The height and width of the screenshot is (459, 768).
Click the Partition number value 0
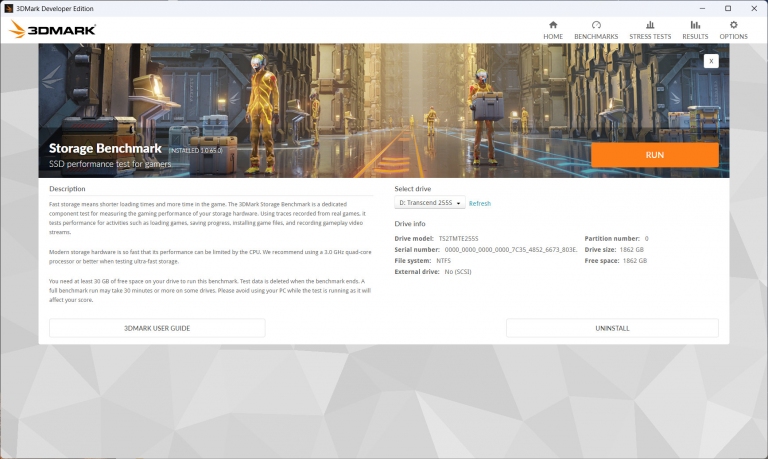tap(647, 239)
